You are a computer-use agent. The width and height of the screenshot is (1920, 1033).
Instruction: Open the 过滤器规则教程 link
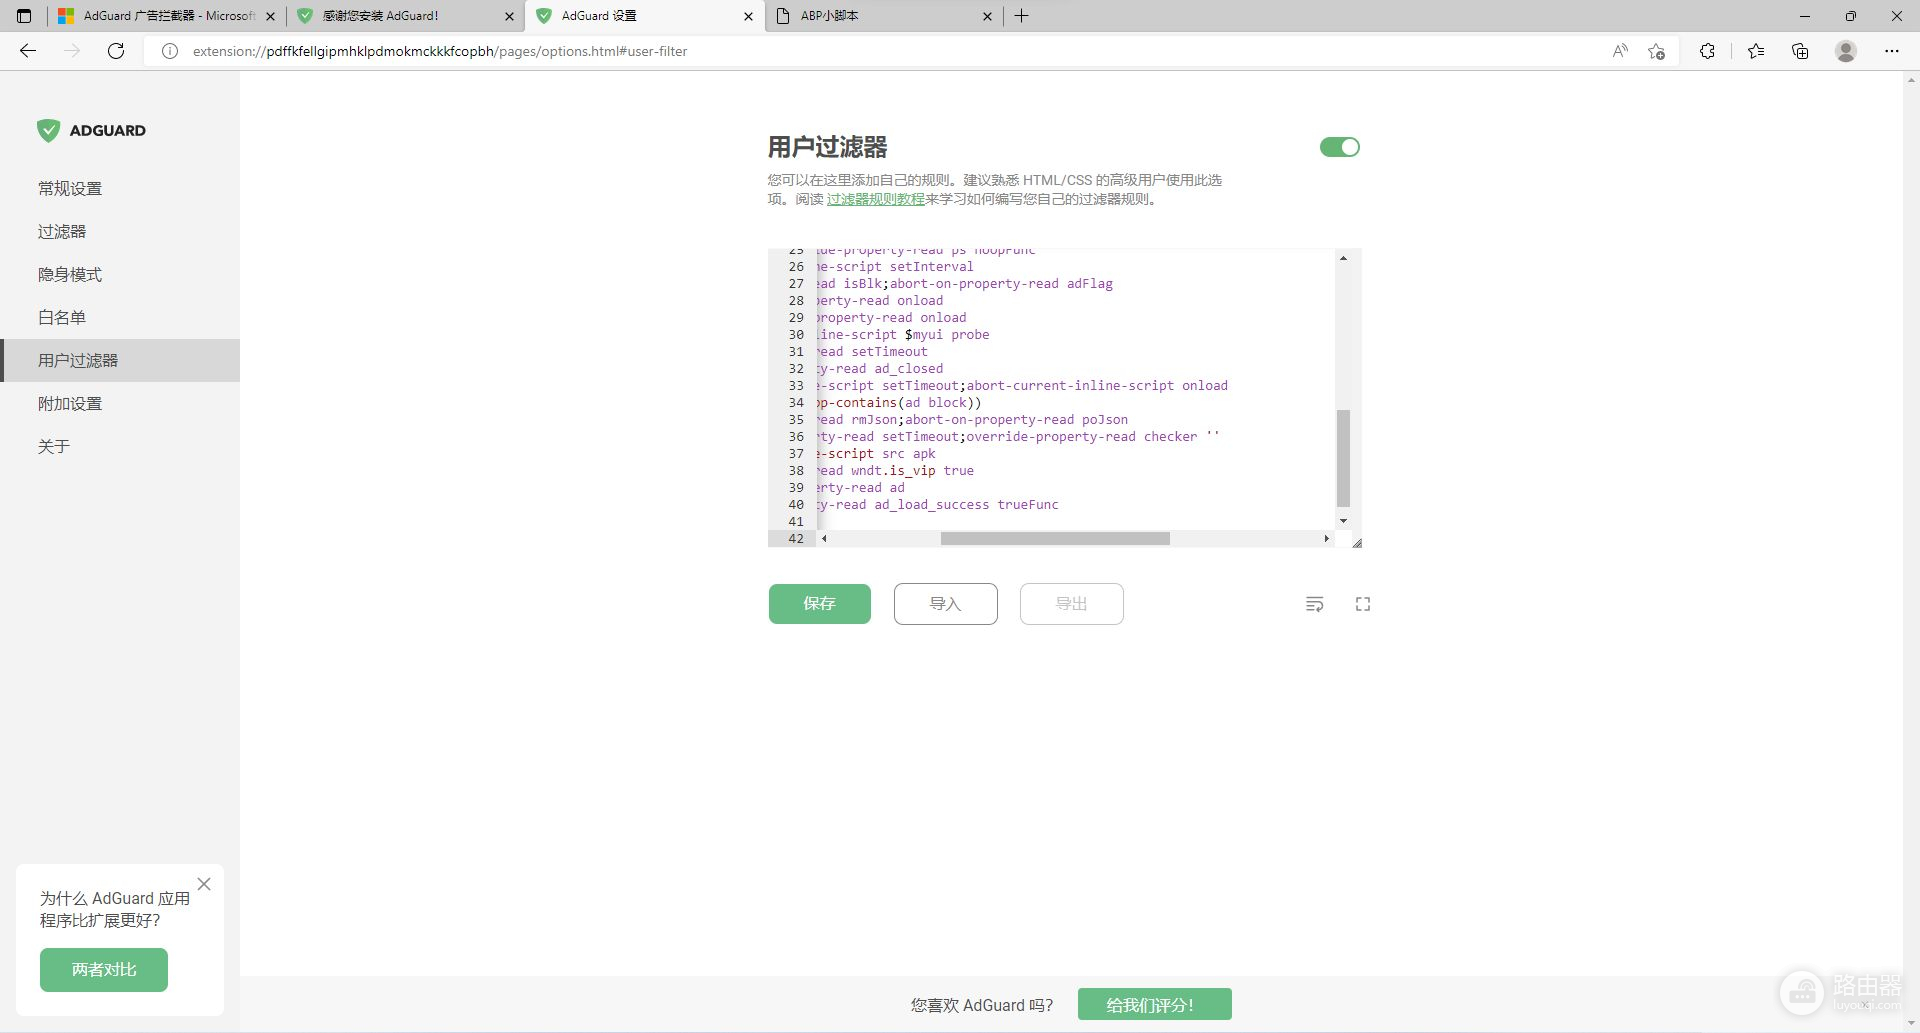875,199
